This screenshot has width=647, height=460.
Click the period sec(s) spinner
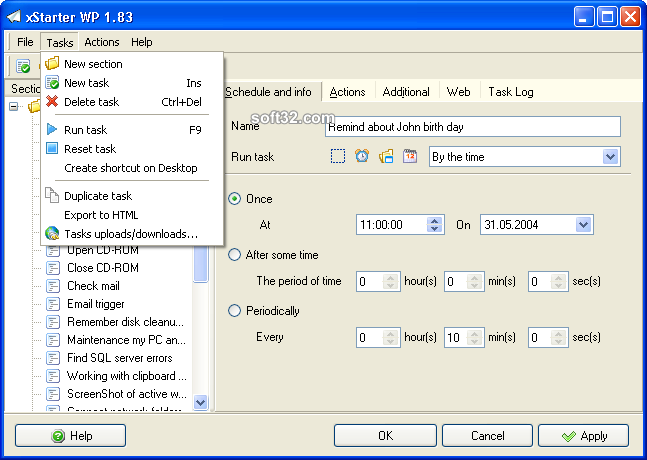coord(559,281)
